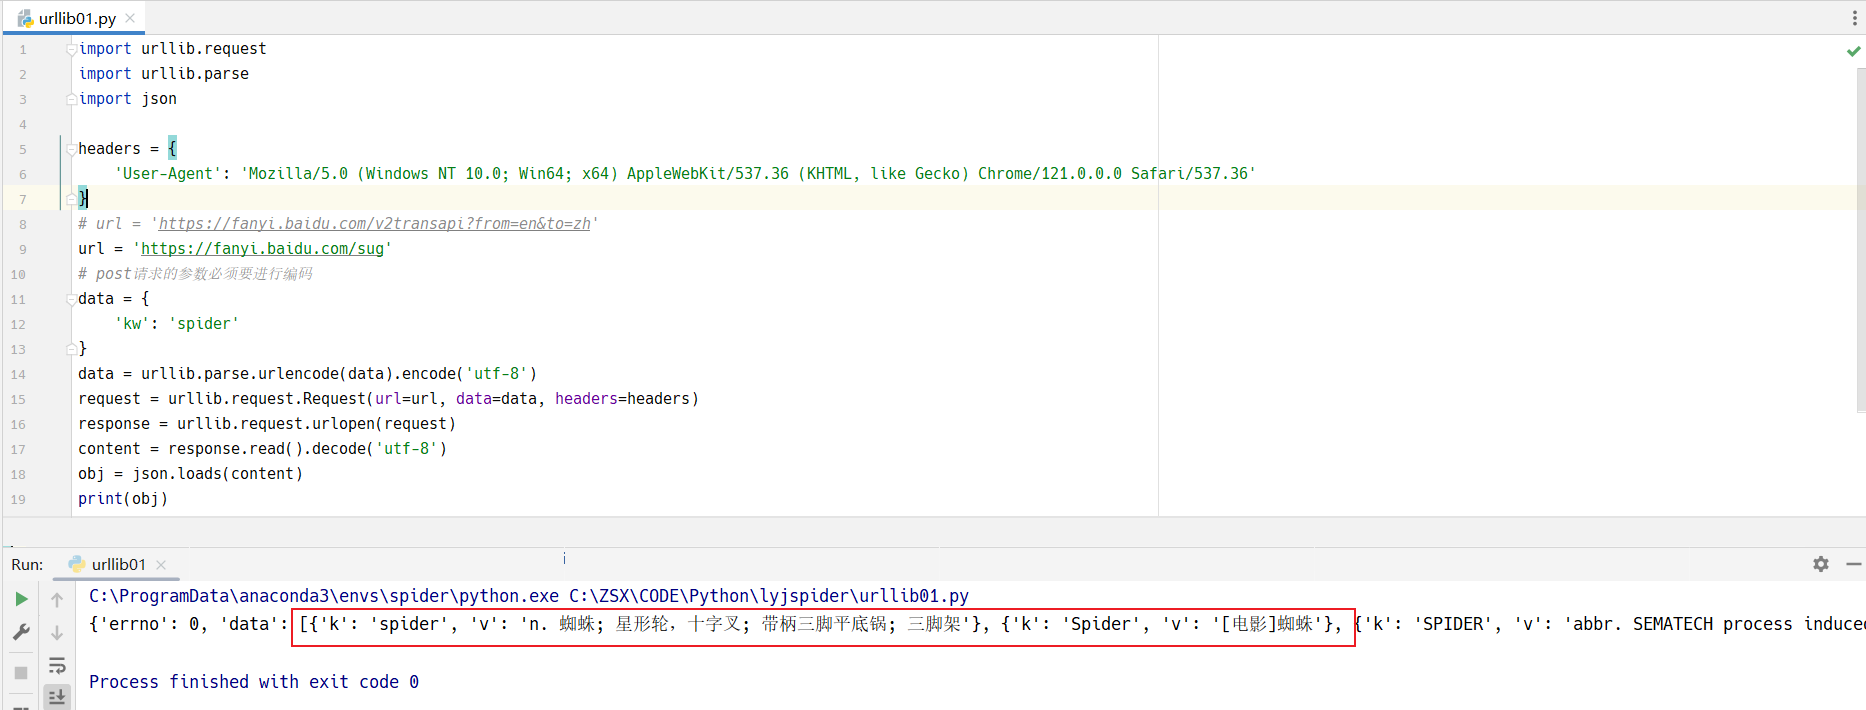Click gutter line number 9

[x=23, y=249]
